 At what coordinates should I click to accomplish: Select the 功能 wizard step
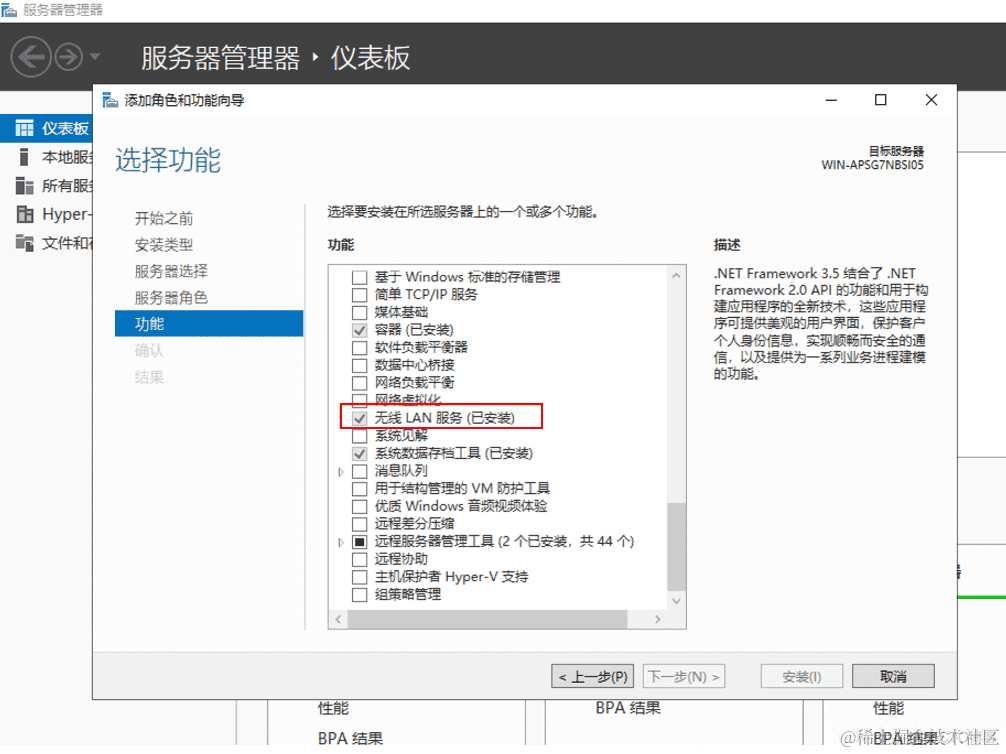point(209,324)
